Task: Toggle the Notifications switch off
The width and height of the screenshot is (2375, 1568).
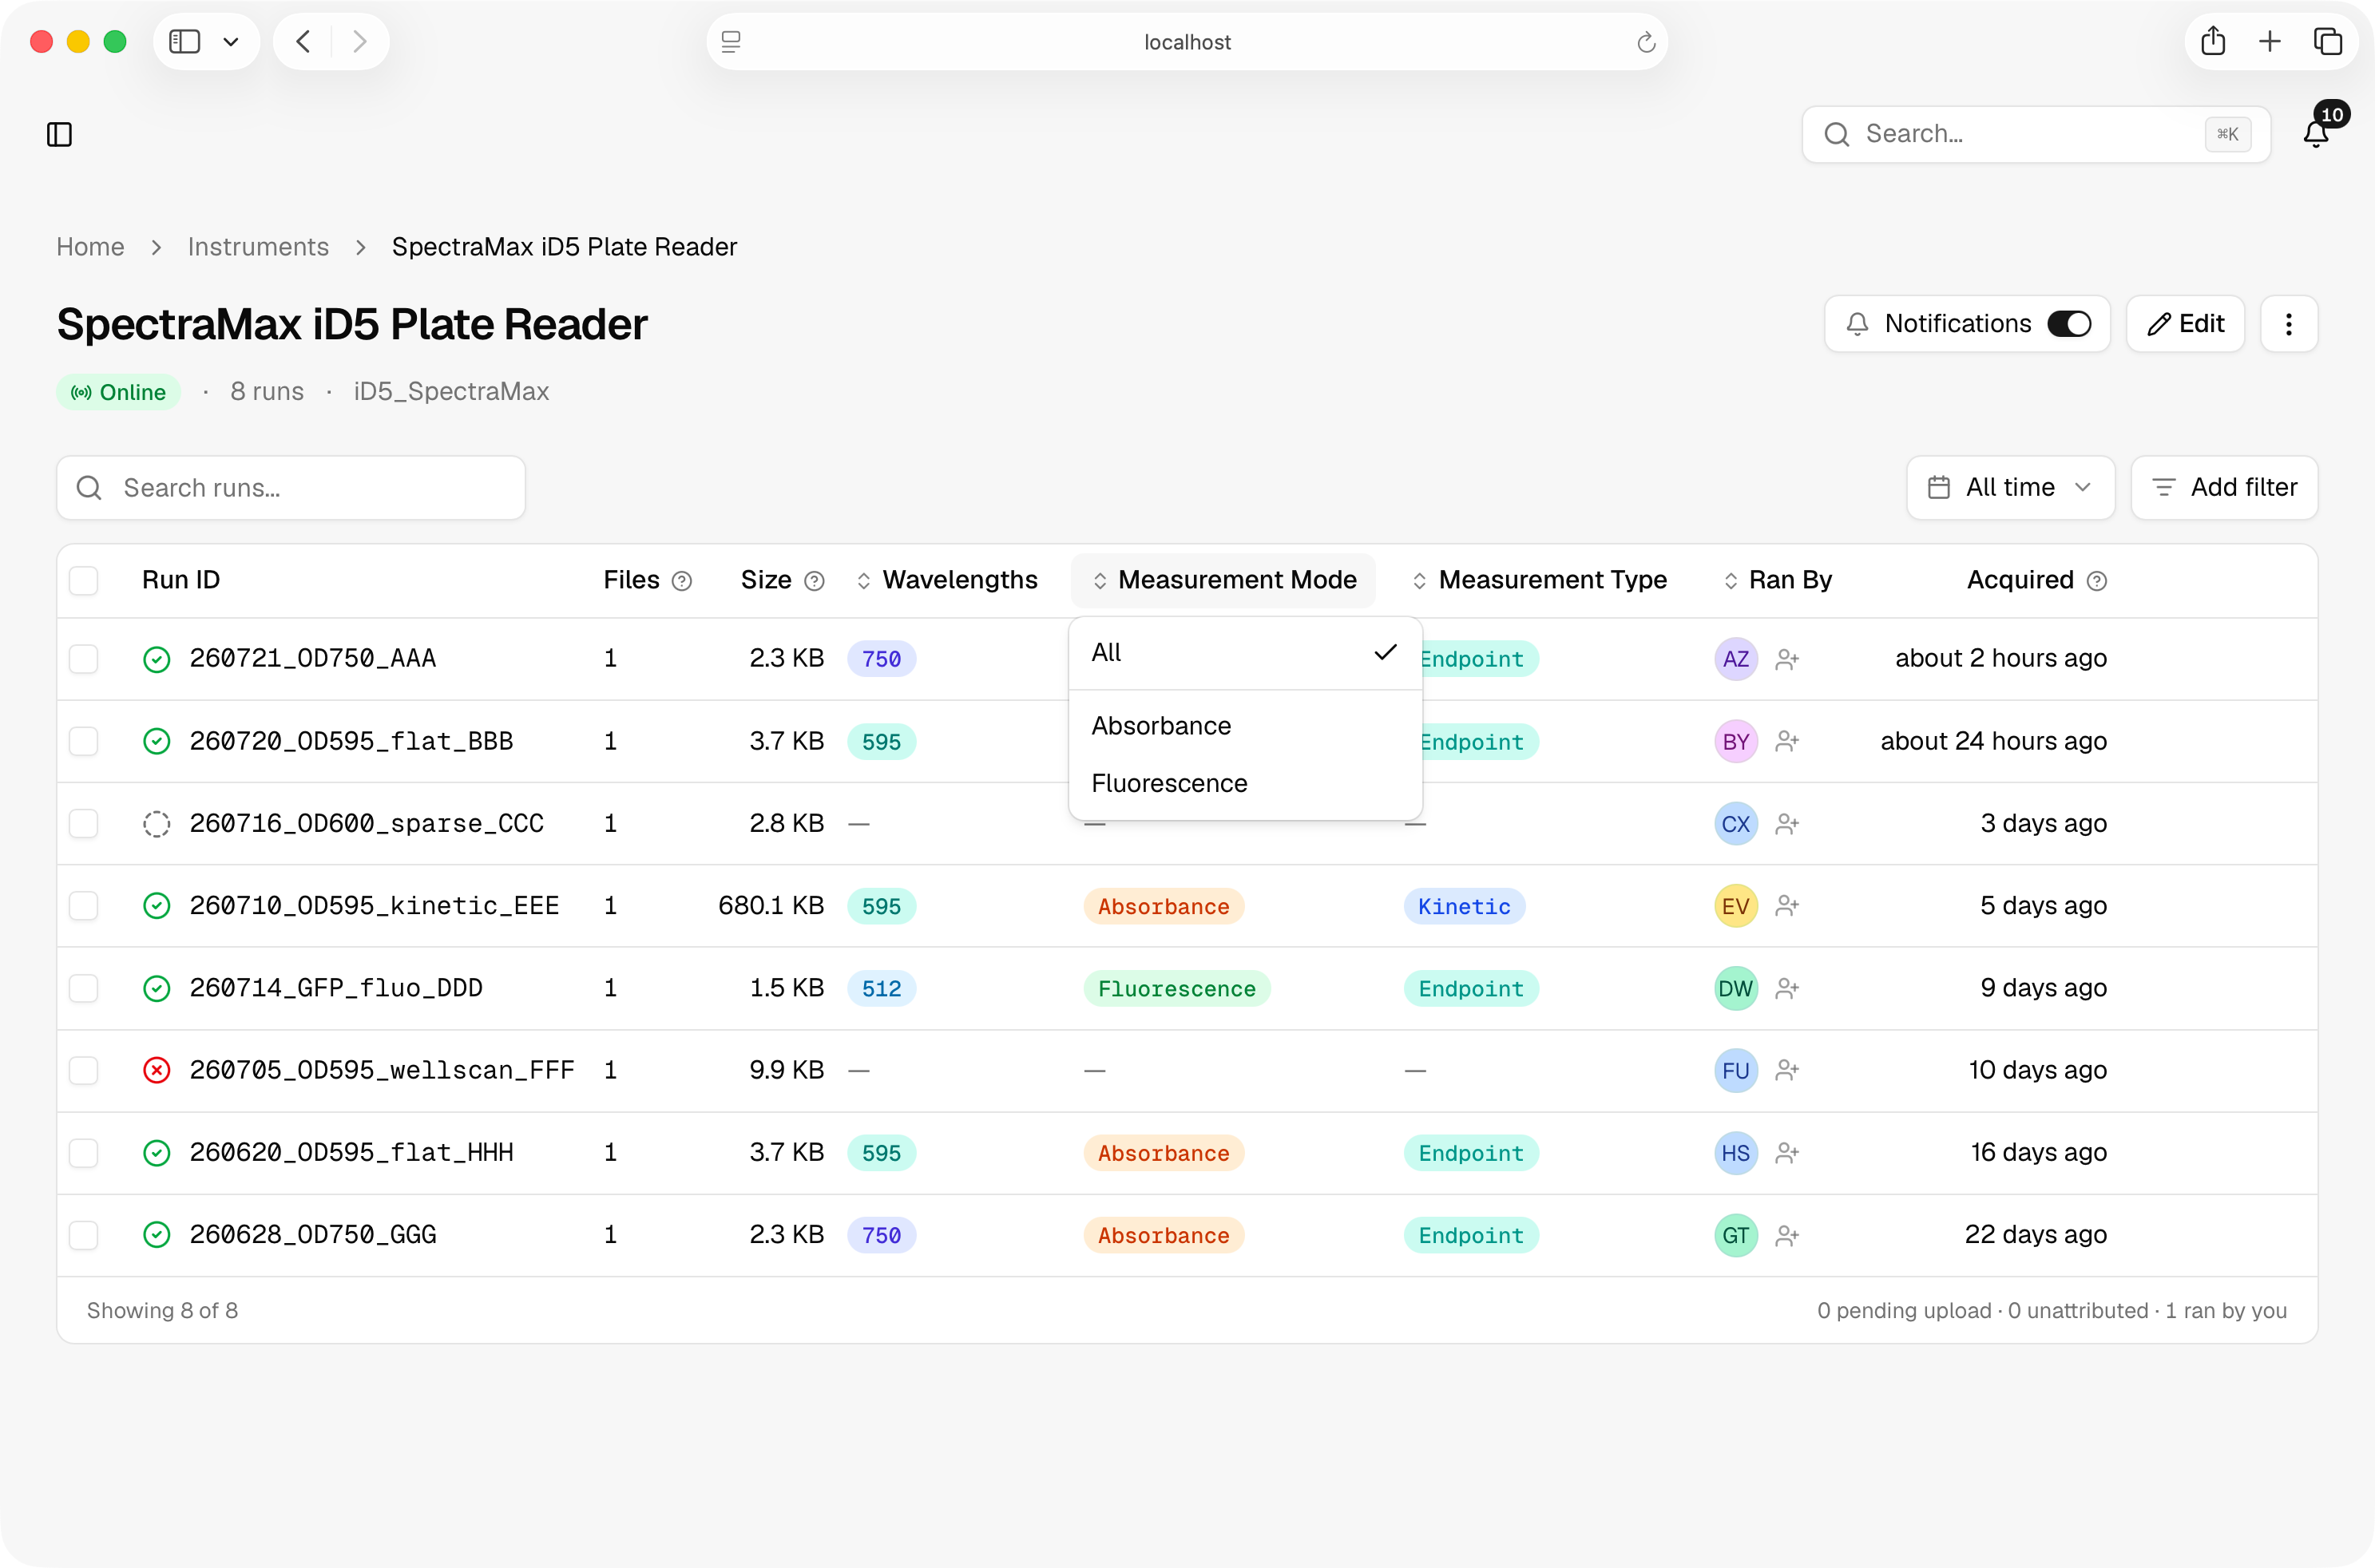Action: pyautogui.click(x=2069, y=324)
